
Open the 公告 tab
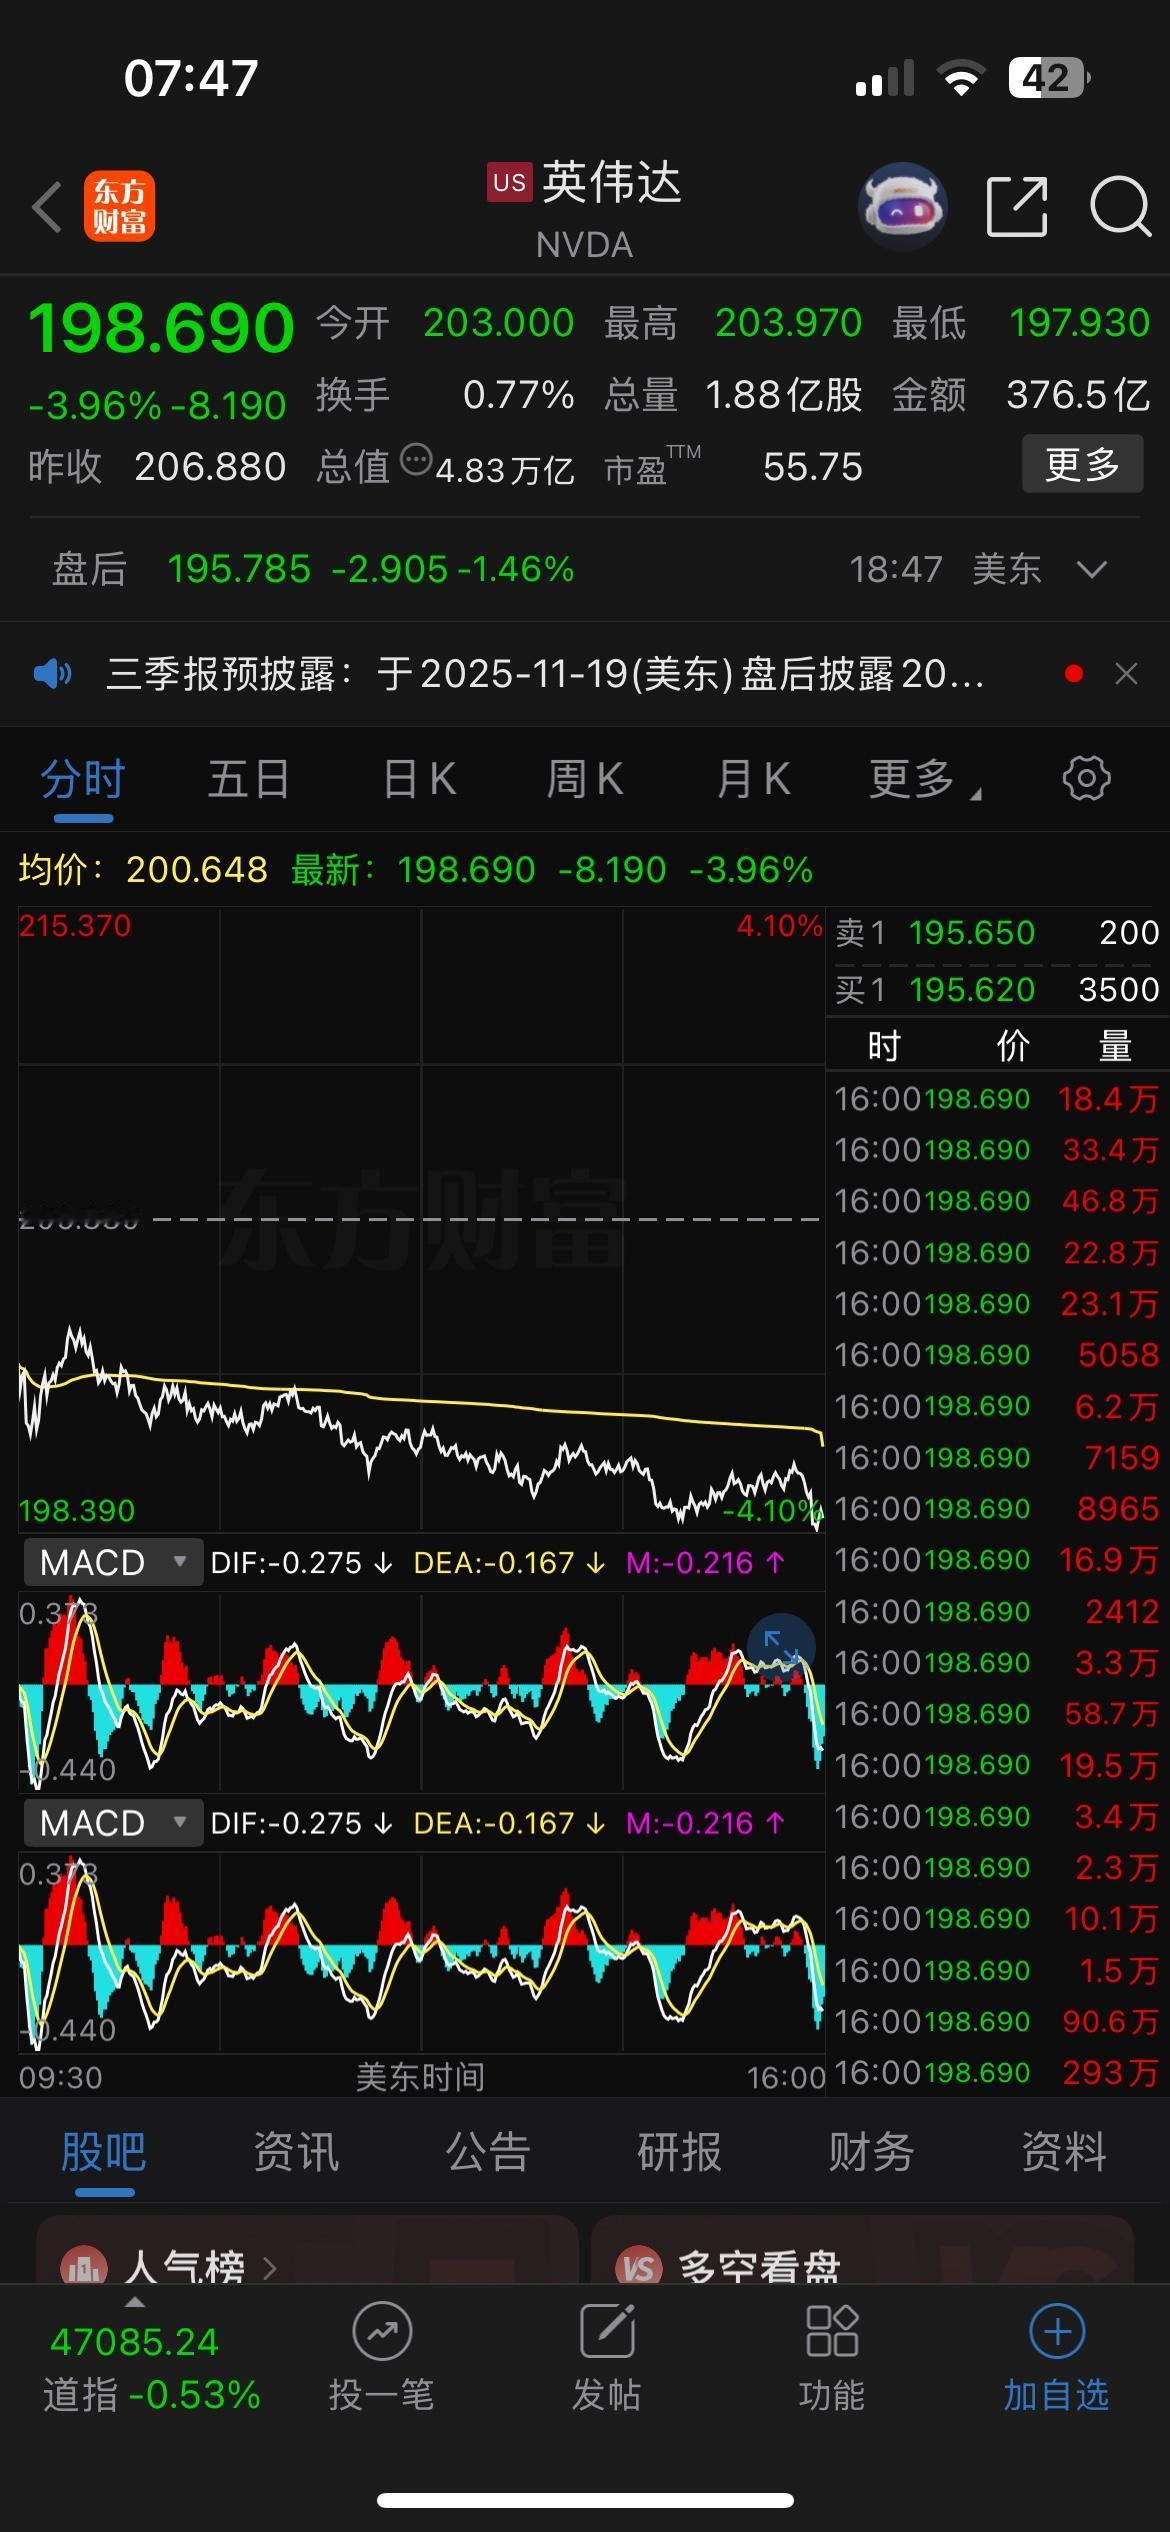point(488,2151)
